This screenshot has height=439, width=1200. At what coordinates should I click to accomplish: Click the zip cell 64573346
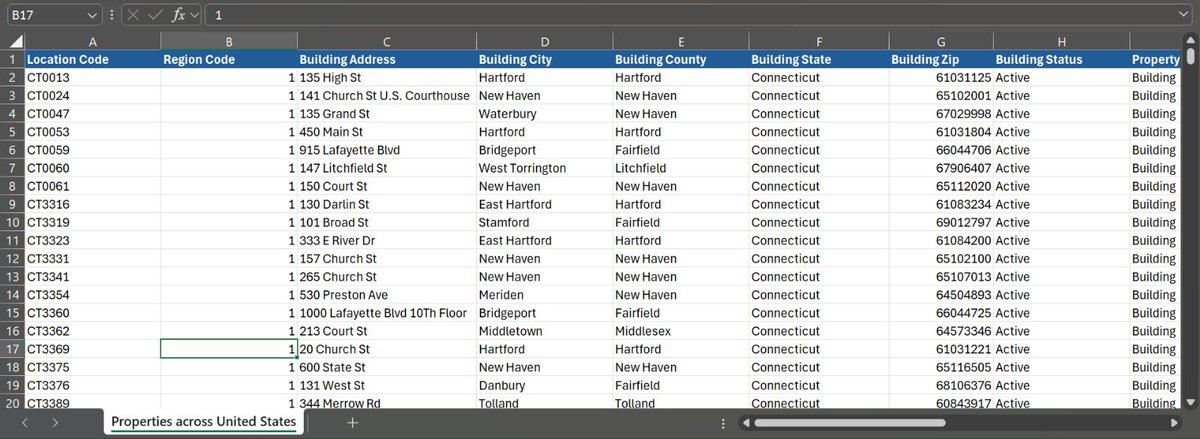coord(941,331)
